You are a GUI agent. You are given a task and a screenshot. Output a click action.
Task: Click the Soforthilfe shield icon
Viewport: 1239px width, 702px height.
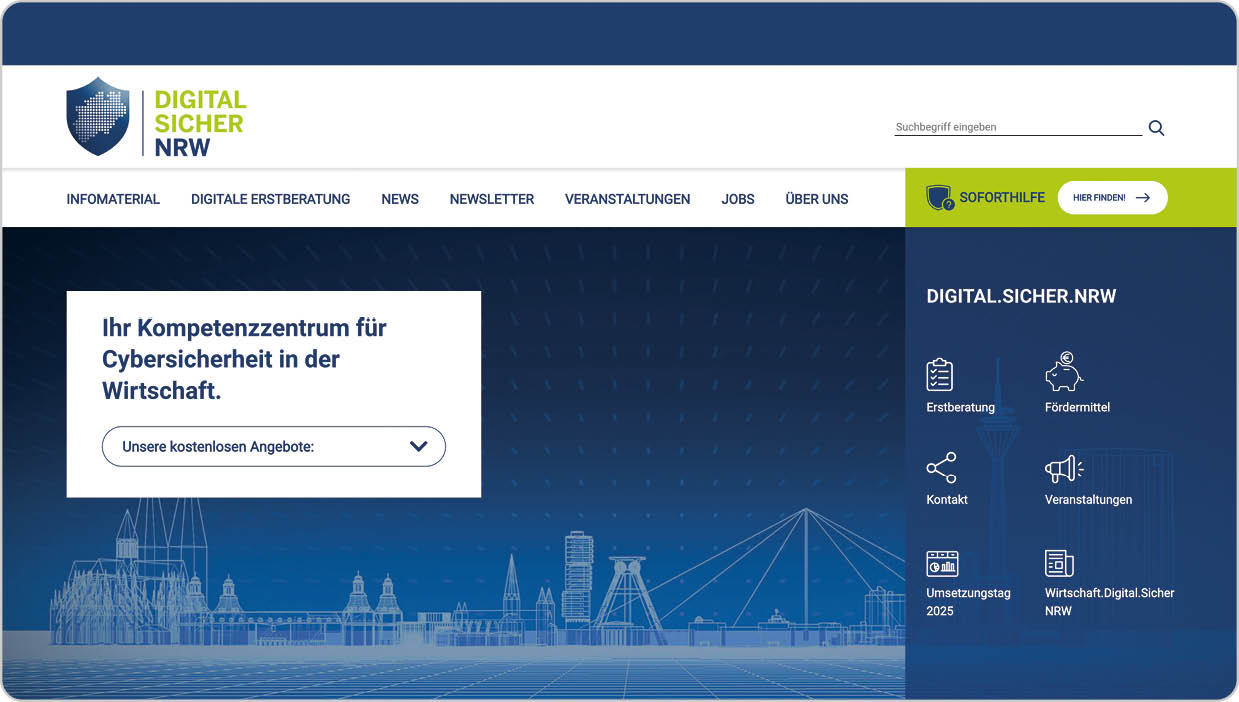[x=940, y=198]
